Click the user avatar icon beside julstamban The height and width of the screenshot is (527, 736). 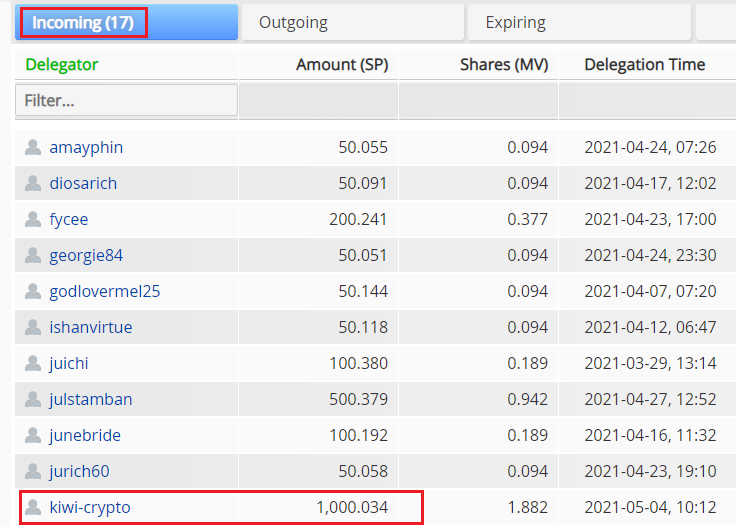click(x=33, y=399)
